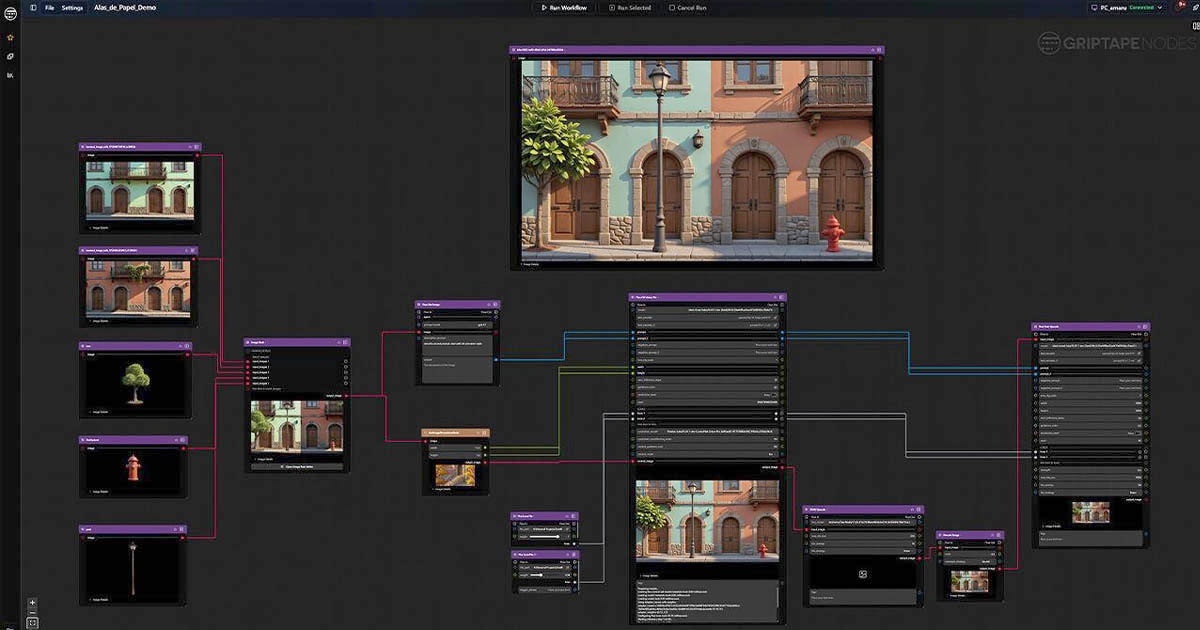Click the Run Workflow button
The height and width of the screenshot is (630, 1200).
pos(564,7)
